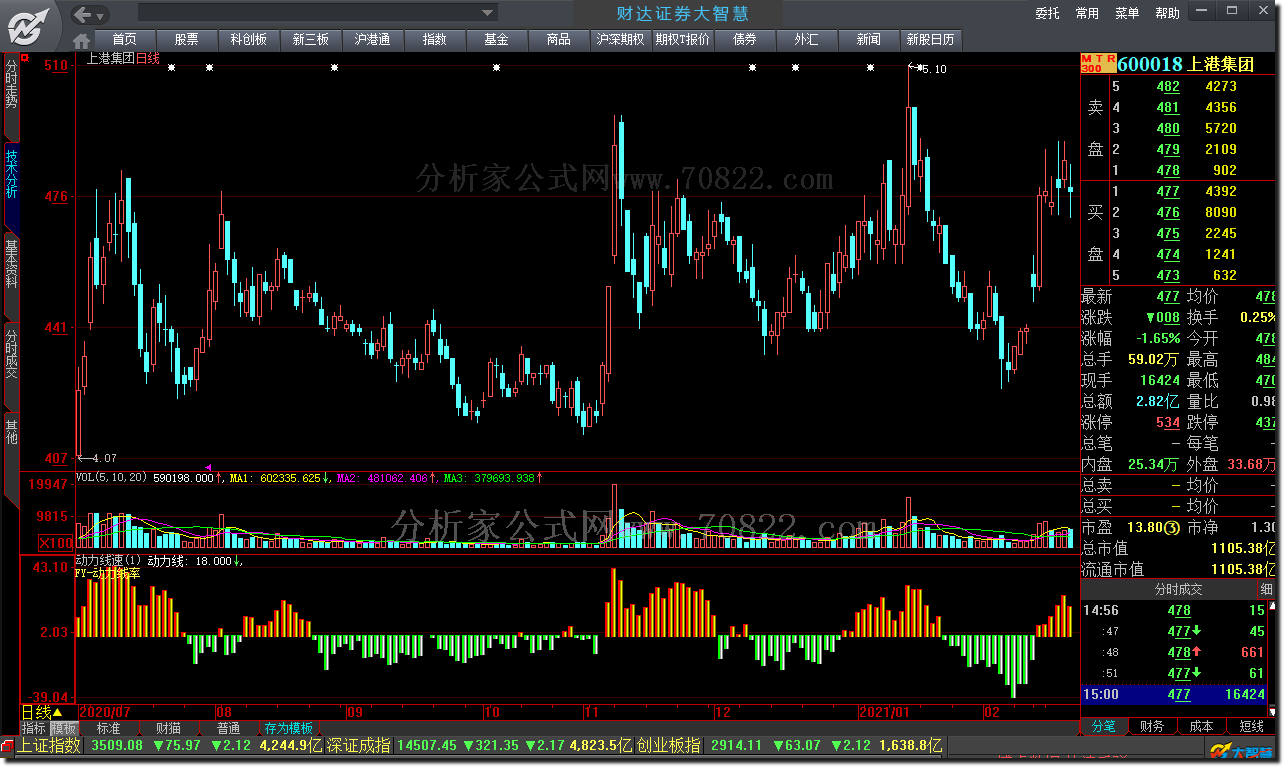Image resolution: width=1285 pixels, height=767 pixels.
Task: Click the 动力线速(1) indicator label
Action: click(108, 561)
